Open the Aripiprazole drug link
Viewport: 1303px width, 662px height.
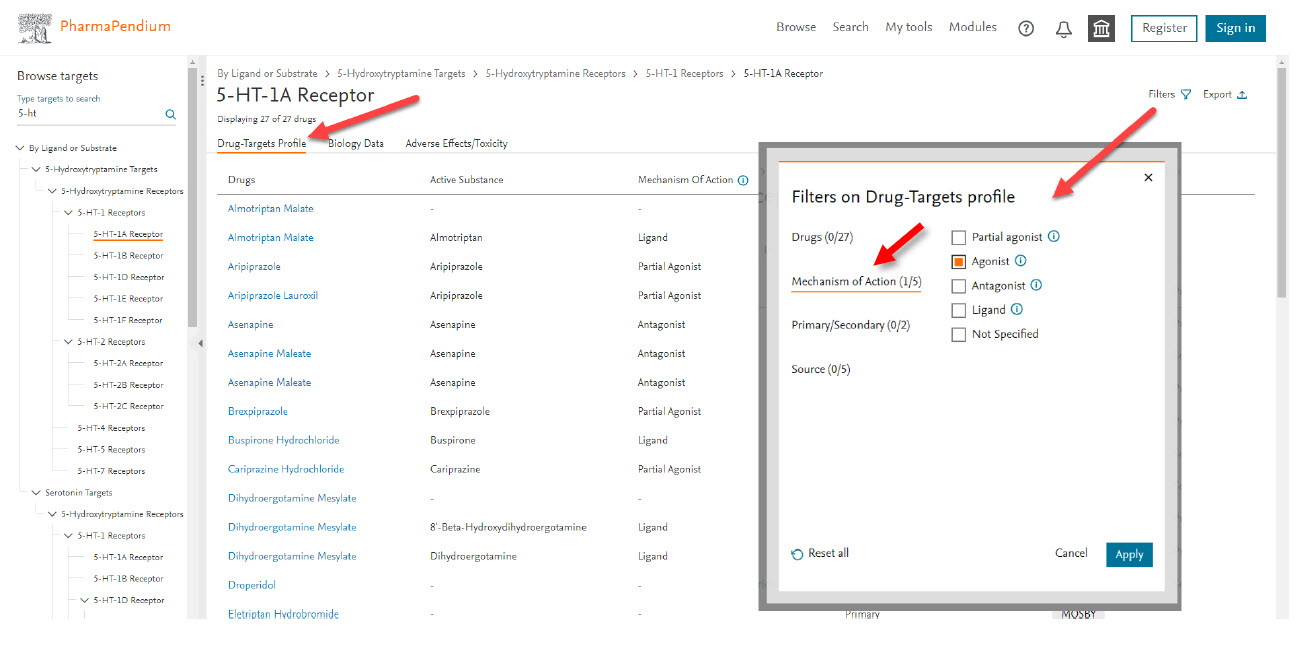click(254, 267)
